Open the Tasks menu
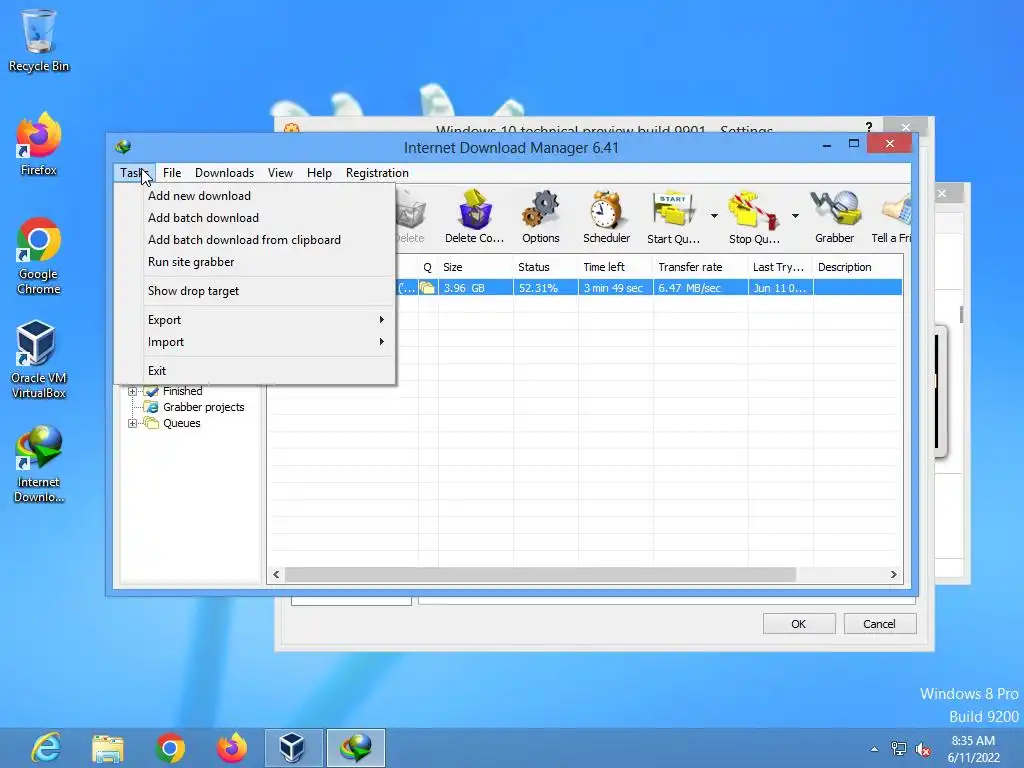The height and width of the screenshot is (768, 1024). 134,173
